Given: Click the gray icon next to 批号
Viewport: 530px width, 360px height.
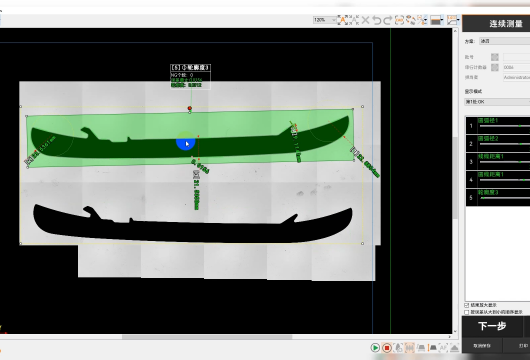Looking at the screenshot, I should (495, 57).
